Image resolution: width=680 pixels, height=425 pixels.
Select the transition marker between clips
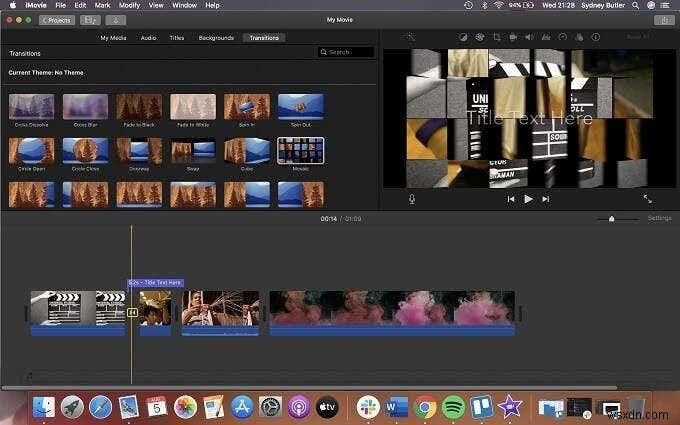click(132, 312)
